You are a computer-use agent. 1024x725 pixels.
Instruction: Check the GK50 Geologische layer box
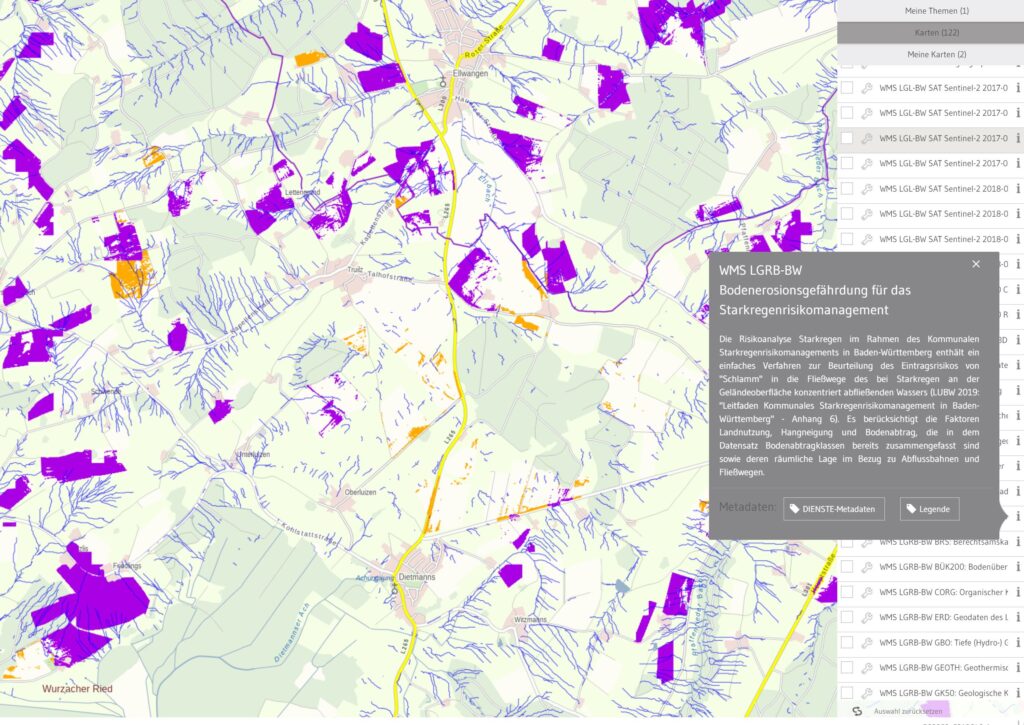point(847,692)
